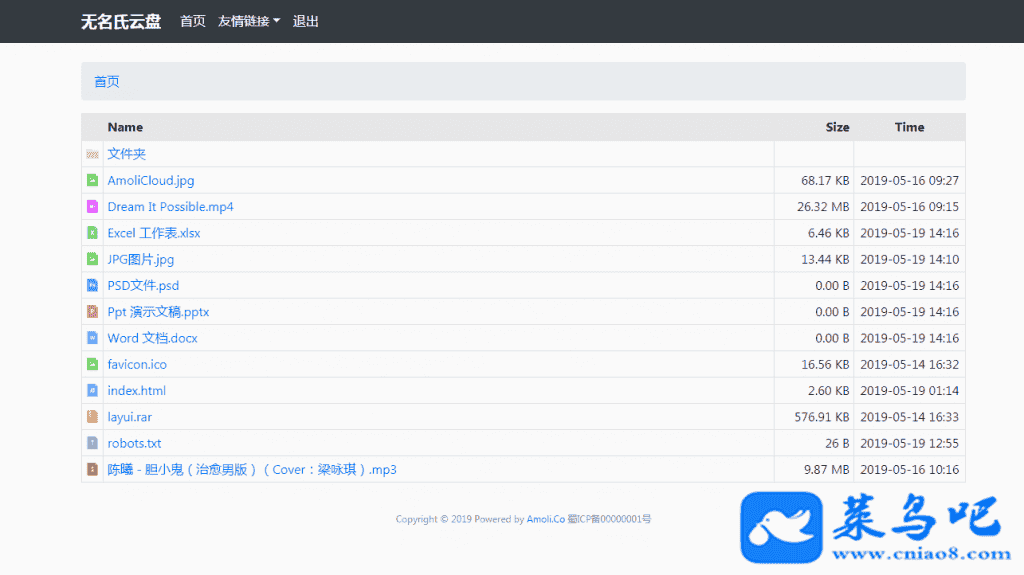Image resolution: width=1024 pixels, height=575 pixels.
Task: Click 退出 to log out
Action: pos(305,21)
